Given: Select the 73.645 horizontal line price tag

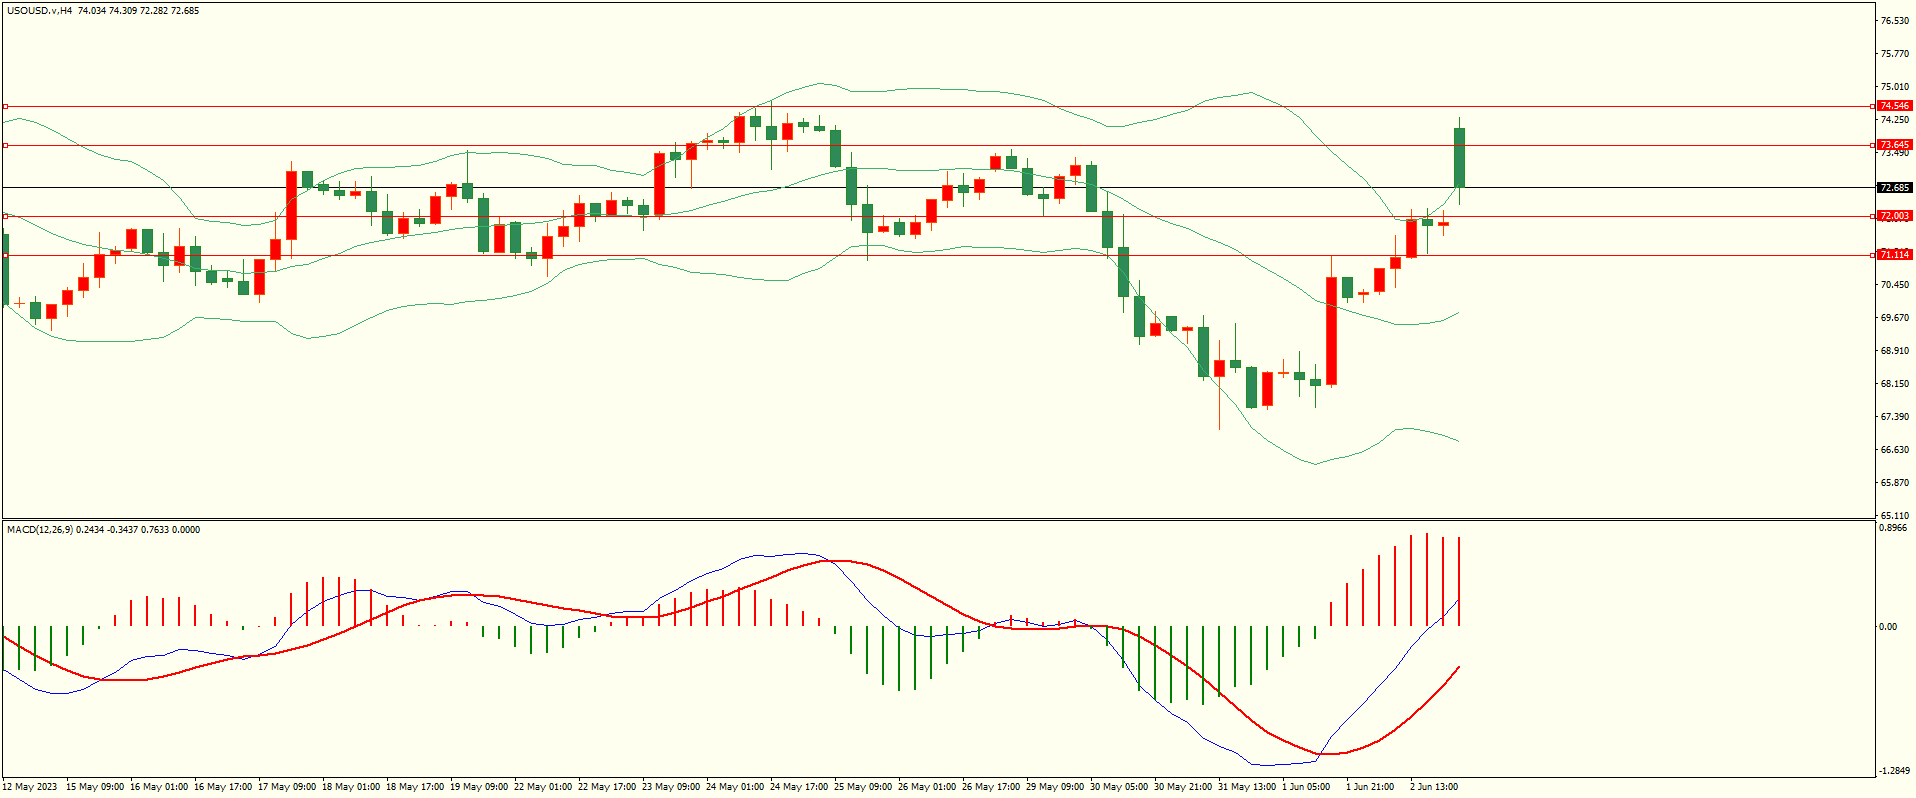Looking at the screenshot, I should pyautogui.click(x=1894, y=145).
